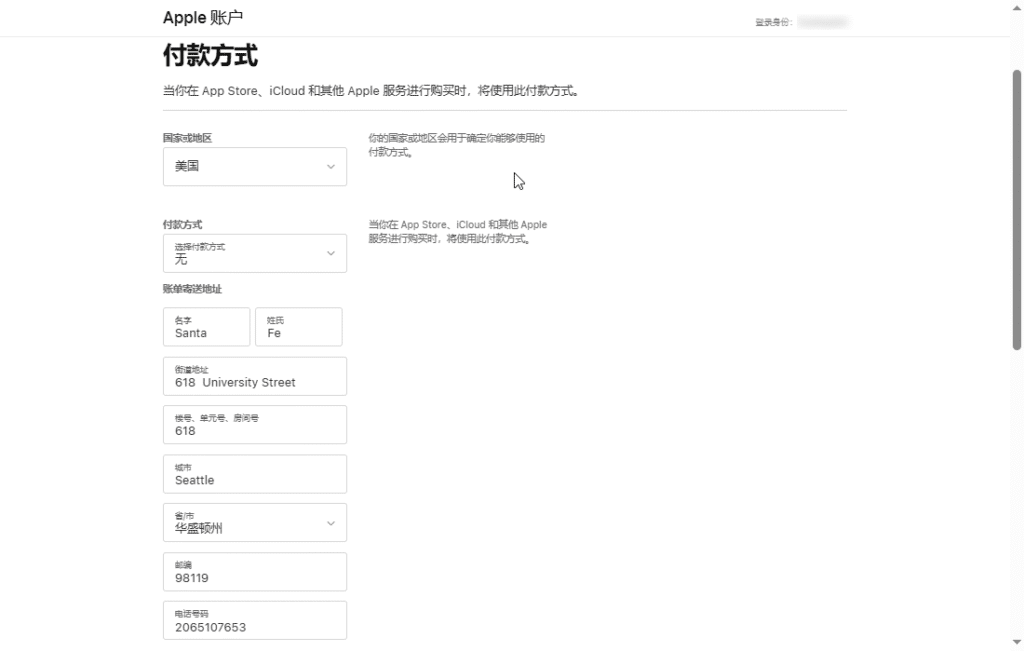The height and width of the screenshot is (651, 1024).
Task: Expand the 选择付款方式 dropdown showing 无
Action: tap(254, 254)
